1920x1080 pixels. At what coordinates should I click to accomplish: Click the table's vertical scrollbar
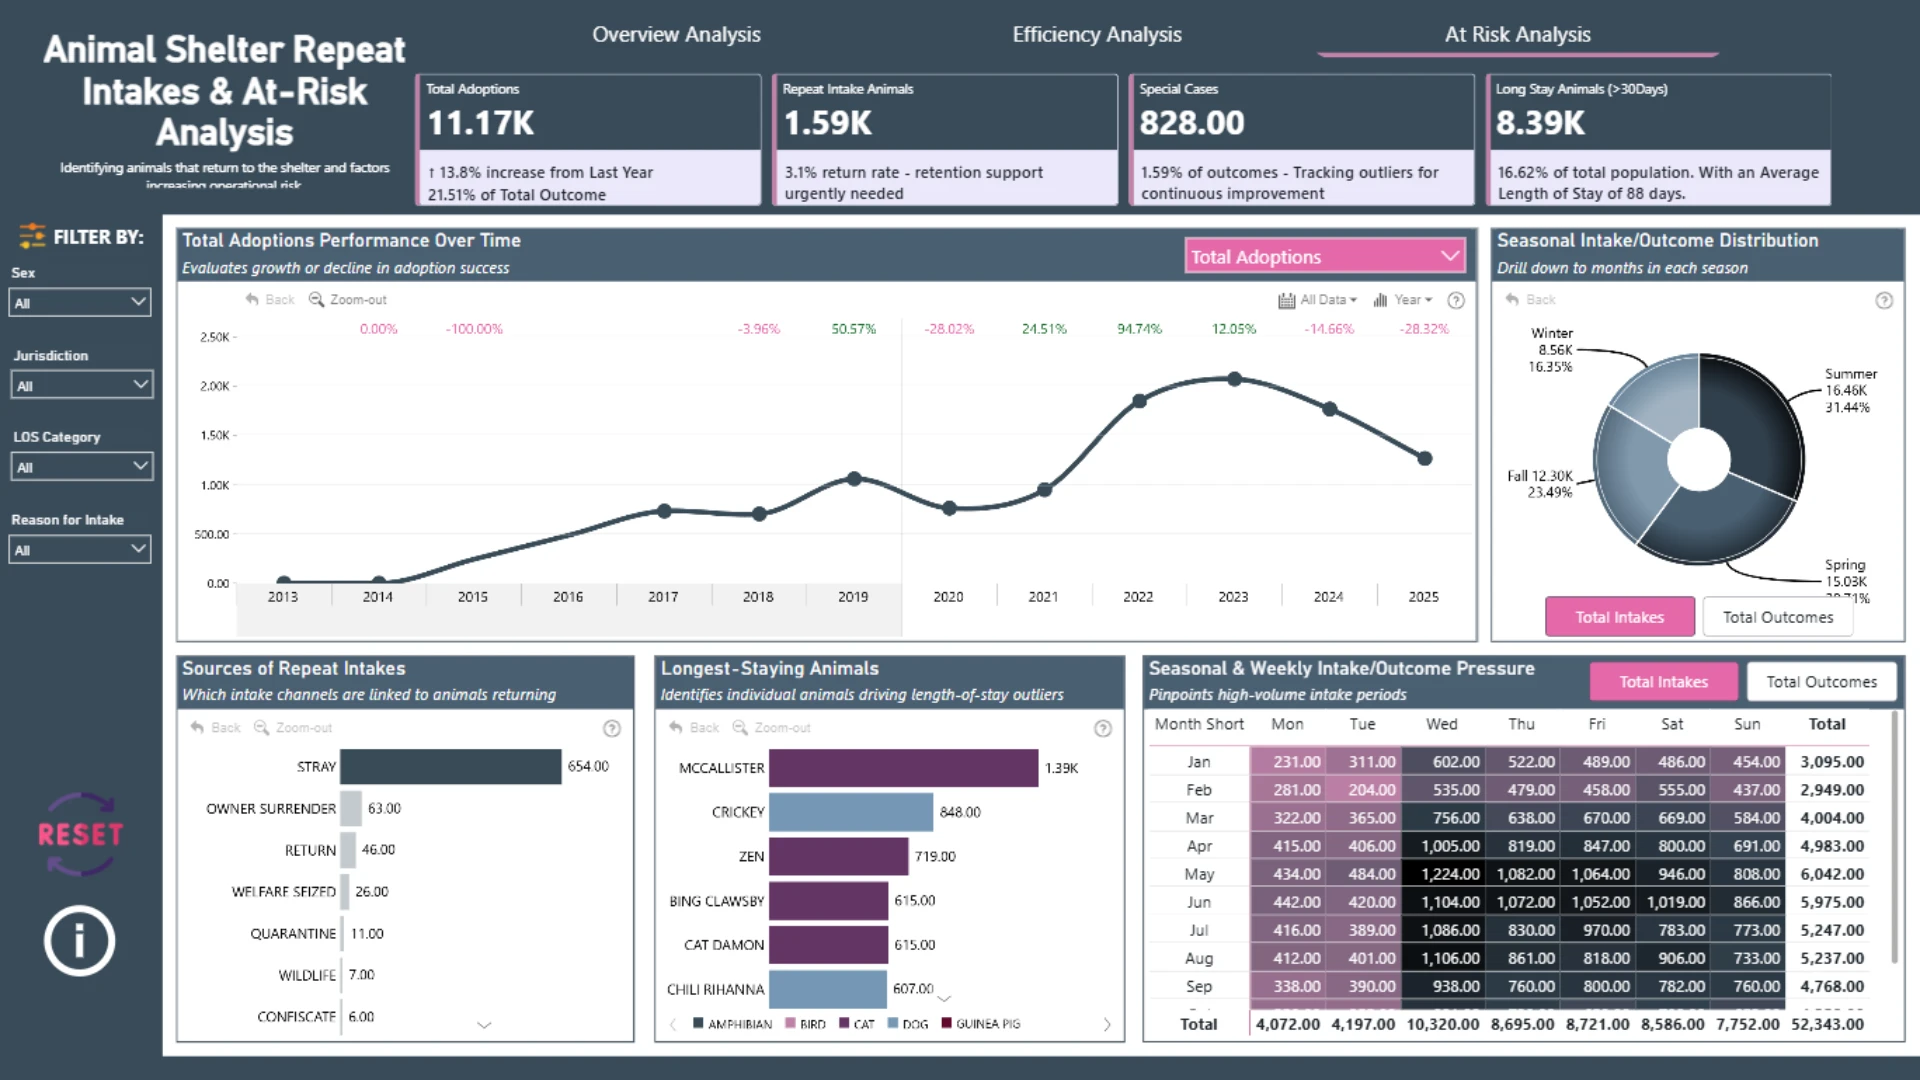[x=1893, y=838]
